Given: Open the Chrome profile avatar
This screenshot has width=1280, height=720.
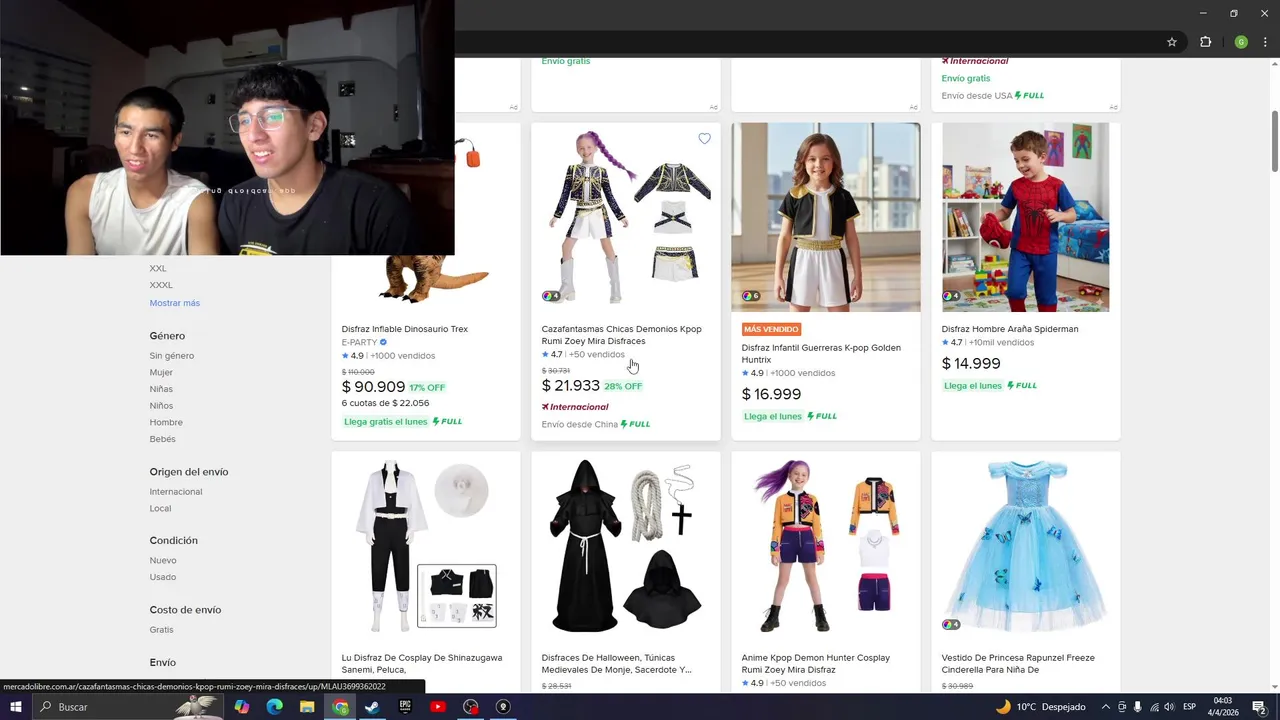Looking at the screenshot, I should [x=1241, y=42].
